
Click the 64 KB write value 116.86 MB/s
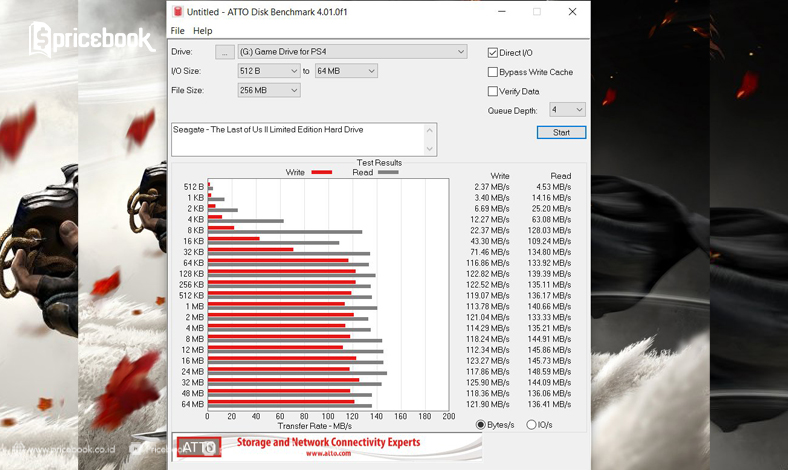(487, 263)
